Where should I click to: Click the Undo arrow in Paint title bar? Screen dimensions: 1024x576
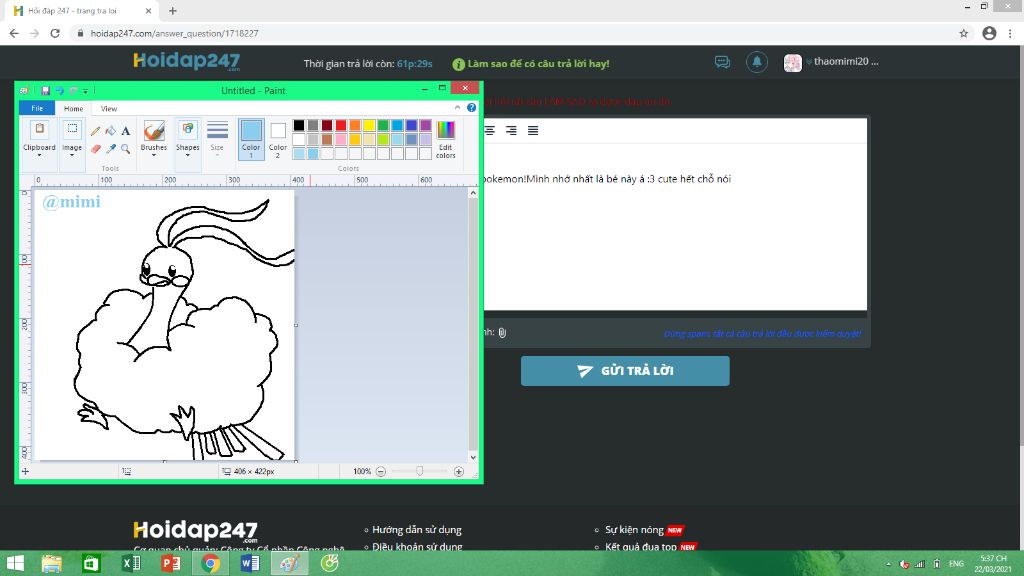pyautogui.click(x=59, y=91)
